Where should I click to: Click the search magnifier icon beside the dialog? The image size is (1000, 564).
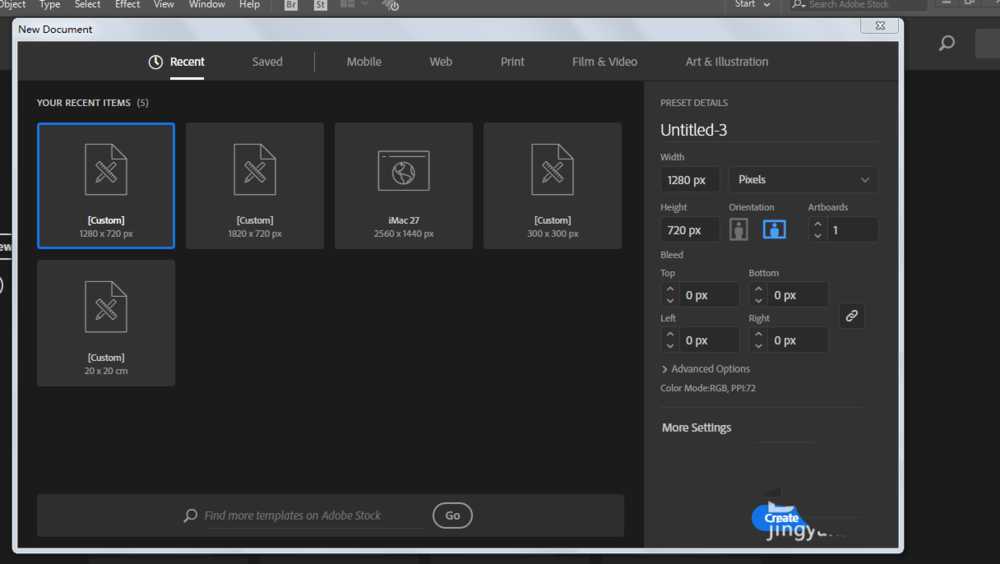(946, 43)
